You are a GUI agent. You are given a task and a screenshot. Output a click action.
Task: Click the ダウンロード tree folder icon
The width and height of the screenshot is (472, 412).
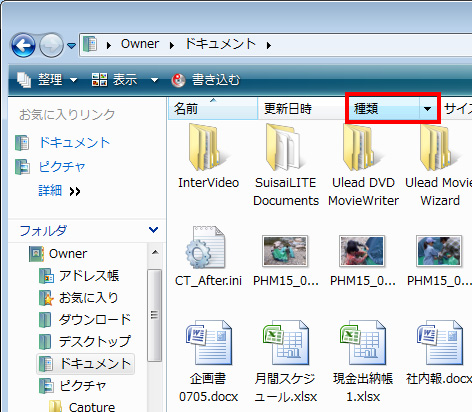coord(45,320)
